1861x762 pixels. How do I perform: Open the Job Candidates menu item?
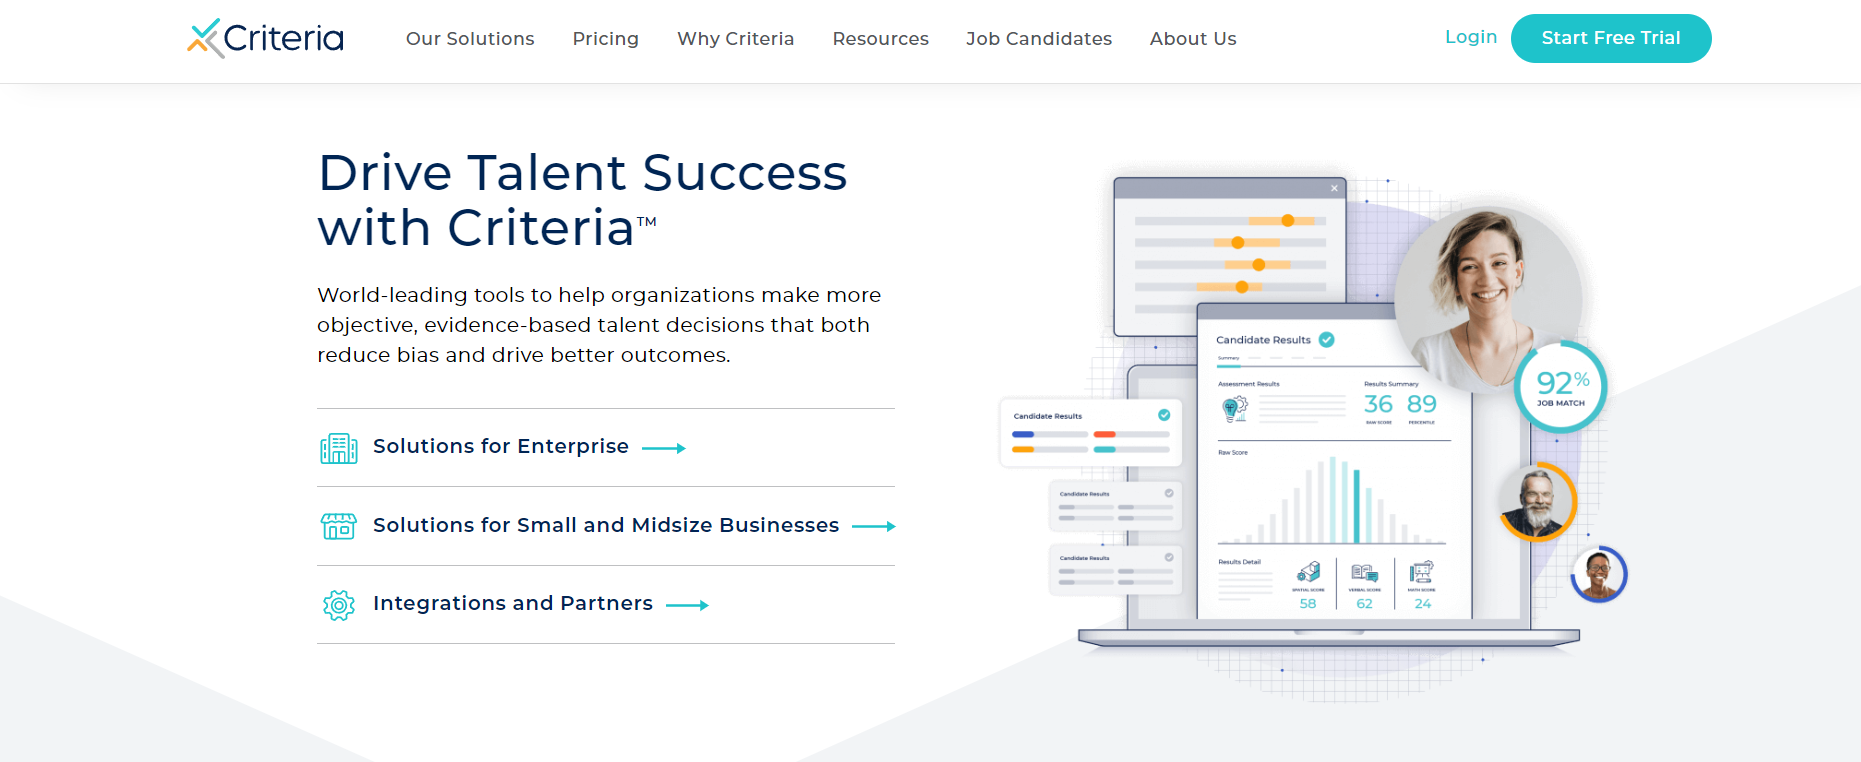1039,39
